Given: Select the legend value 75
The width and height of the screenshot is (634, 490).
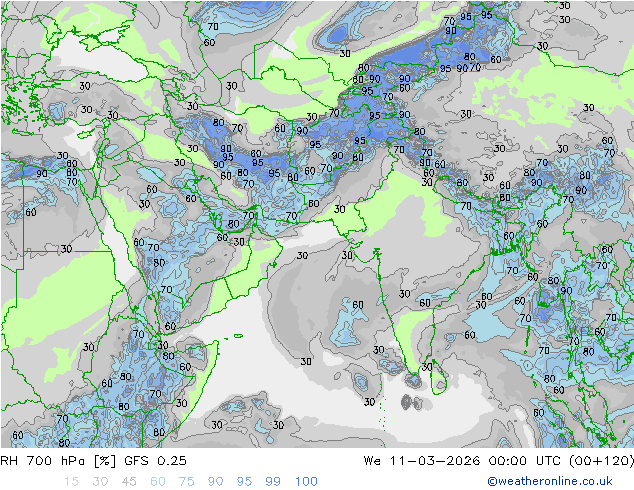Looking at the screenshot, I should (x=186, y=482).
